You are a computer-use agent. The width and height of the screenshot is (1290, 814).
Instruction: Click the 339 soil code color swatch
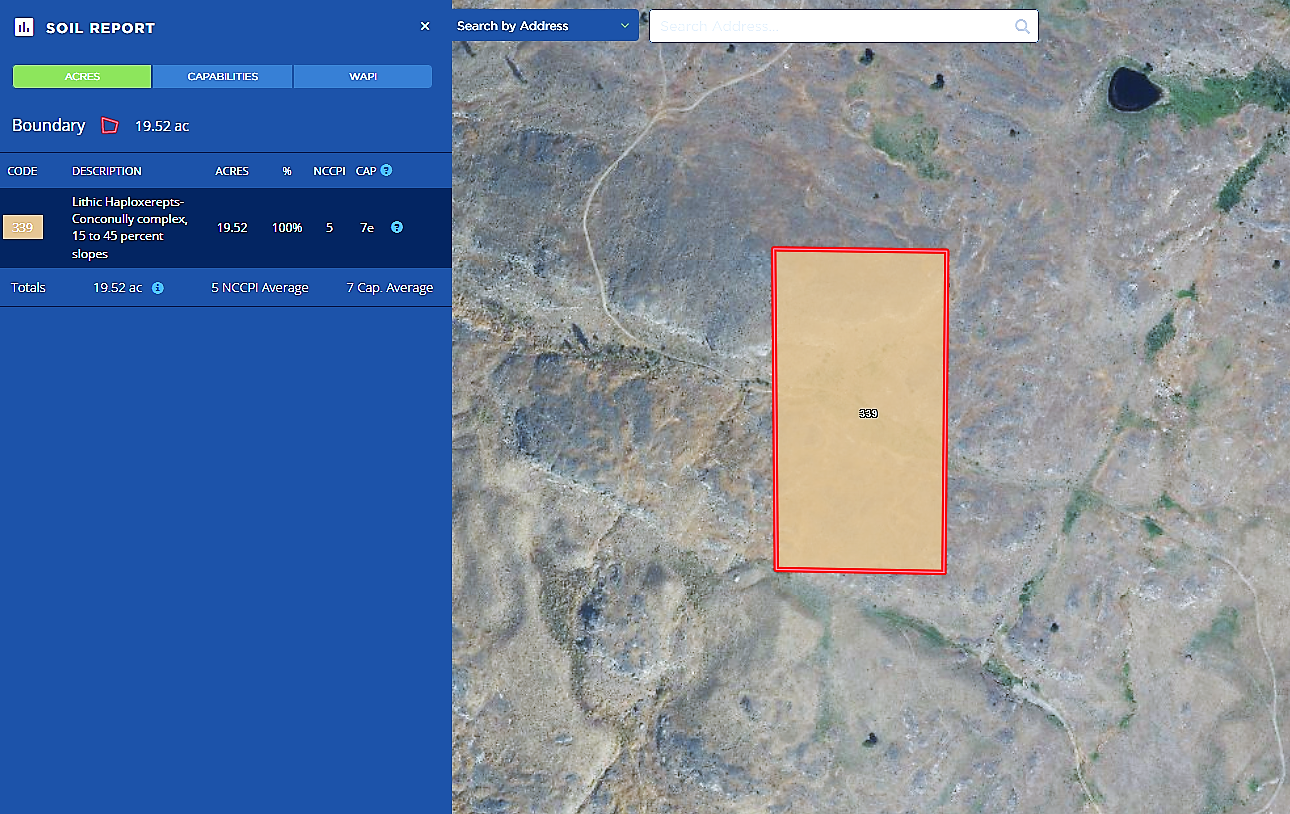pos(23,228)
